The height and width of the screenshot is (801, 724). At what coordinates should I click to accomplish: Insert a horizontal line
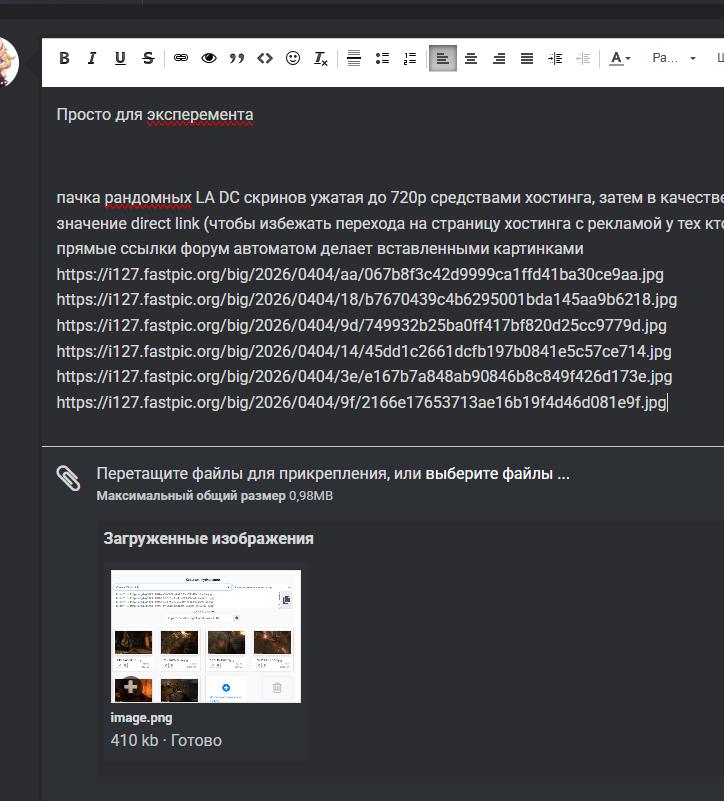[x=354, y=58]
